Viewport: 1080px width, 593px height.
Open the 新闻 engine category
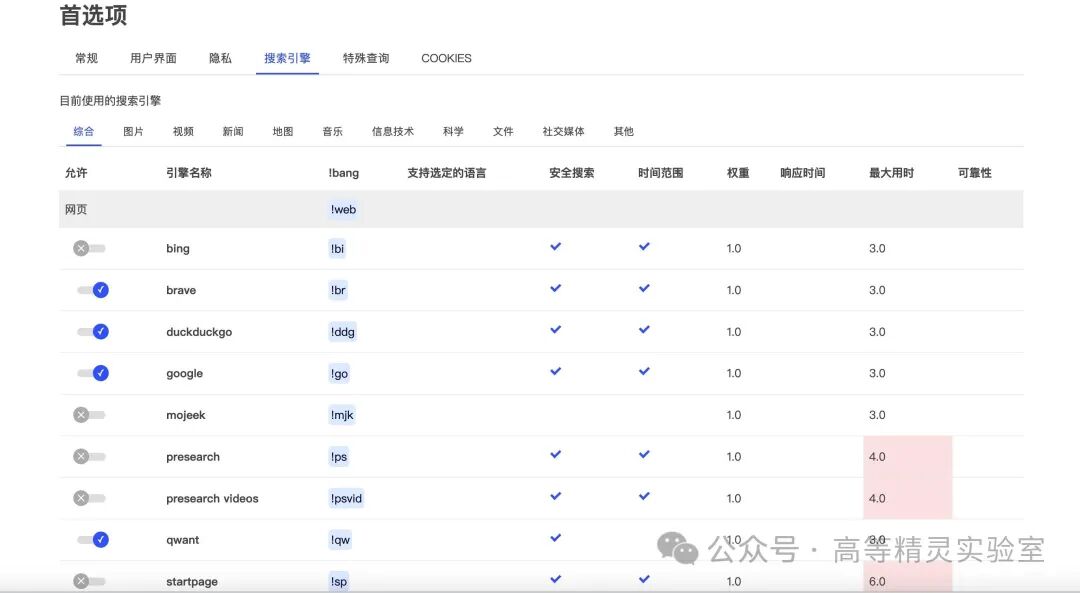[233, 132]
